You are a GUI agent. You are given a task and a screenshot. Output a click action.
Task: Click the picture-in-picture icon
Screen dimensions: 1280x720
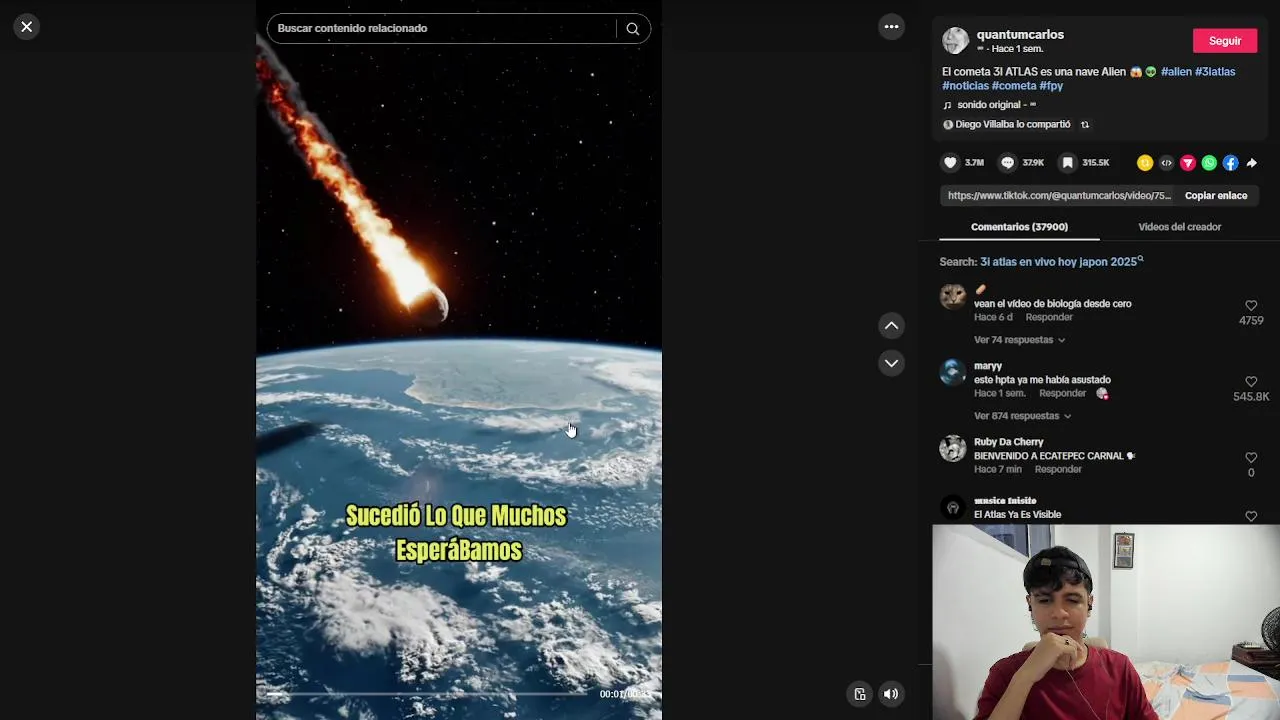tap(859, 694)
